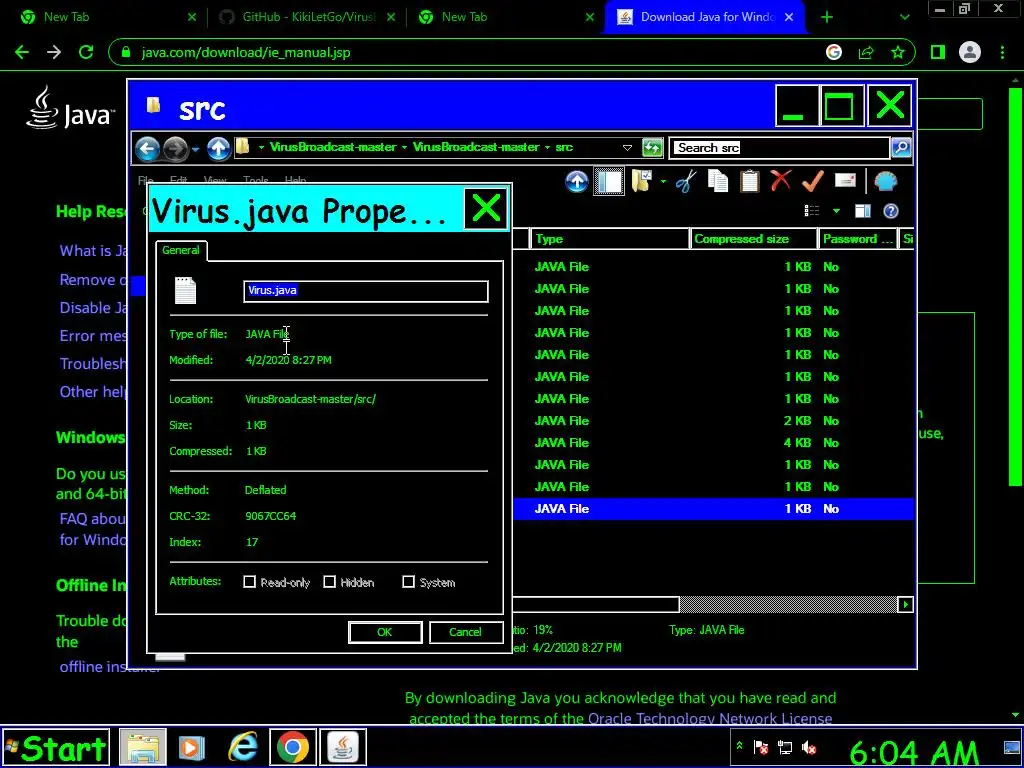This screenshot has width=1024, height=768.
Task: Click the Properties checkmark toolbar icon
Action: click(812, 182)
